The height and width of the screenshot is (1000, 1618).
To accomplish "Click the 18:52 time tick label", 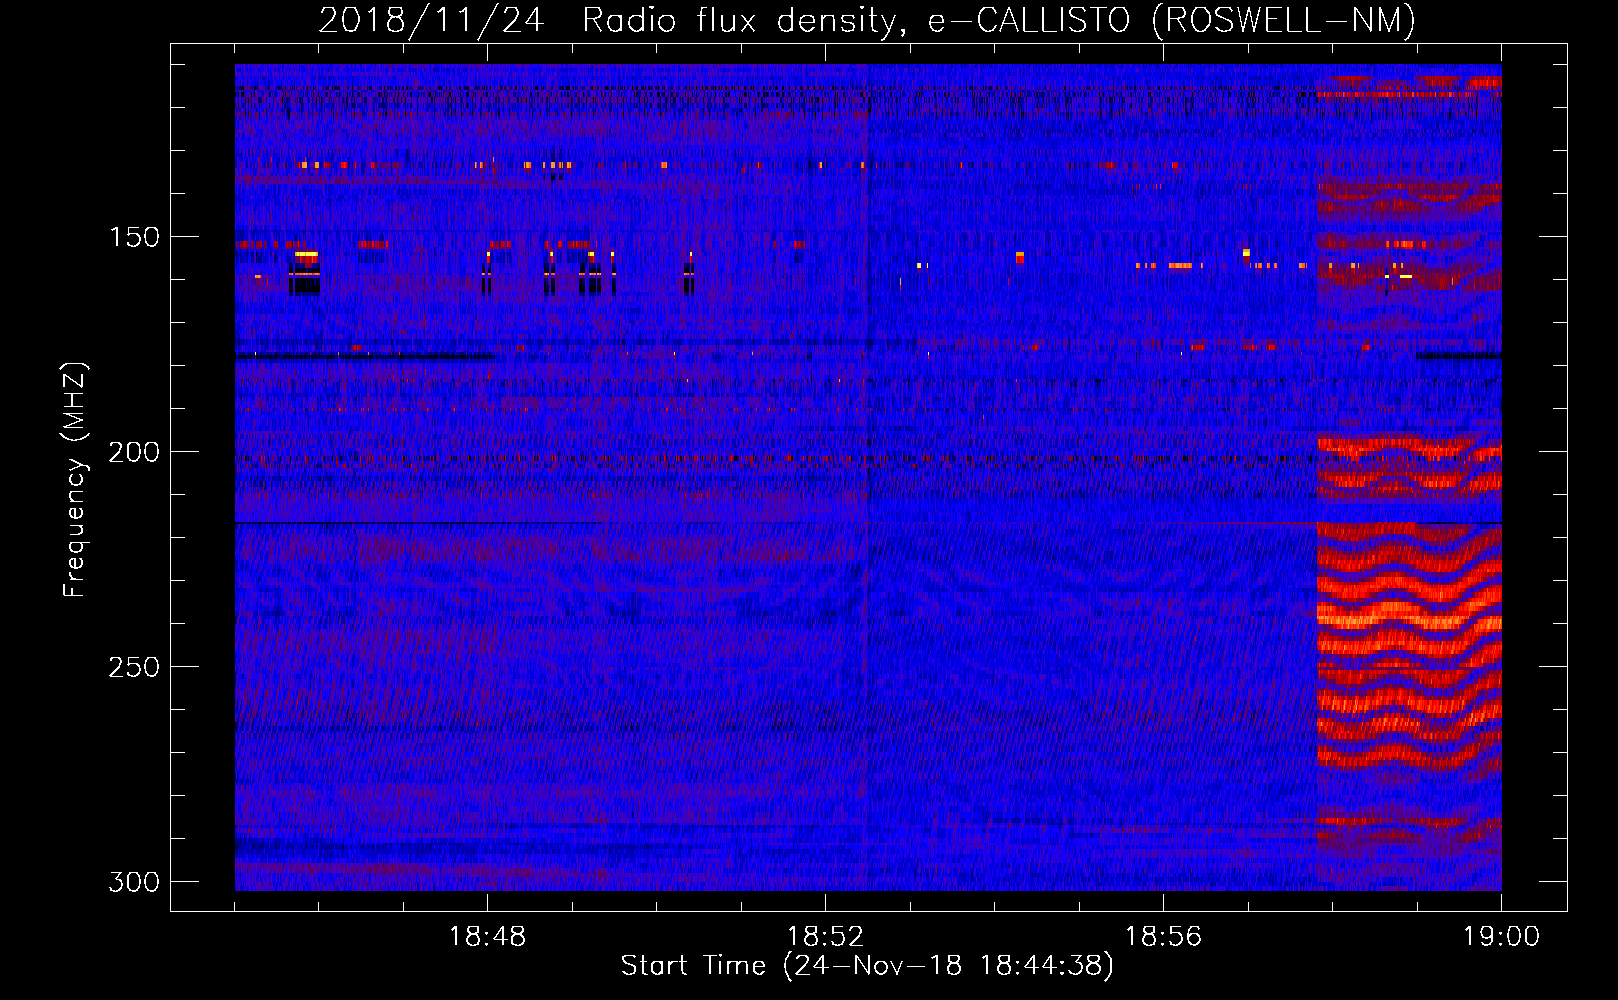I will tap(825, 937).
